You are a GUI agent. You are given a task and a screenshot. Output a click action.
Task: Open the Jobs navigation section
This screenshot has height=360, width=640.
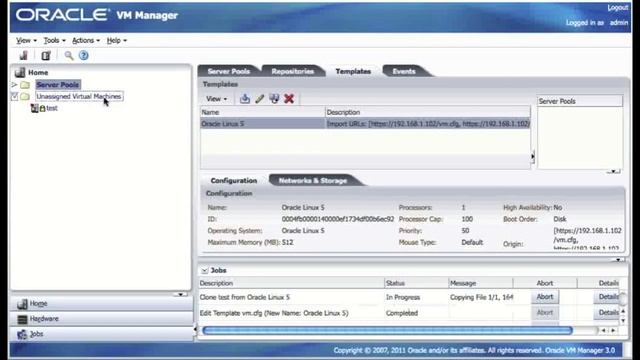pyautogui.click(x=102, y=334)
